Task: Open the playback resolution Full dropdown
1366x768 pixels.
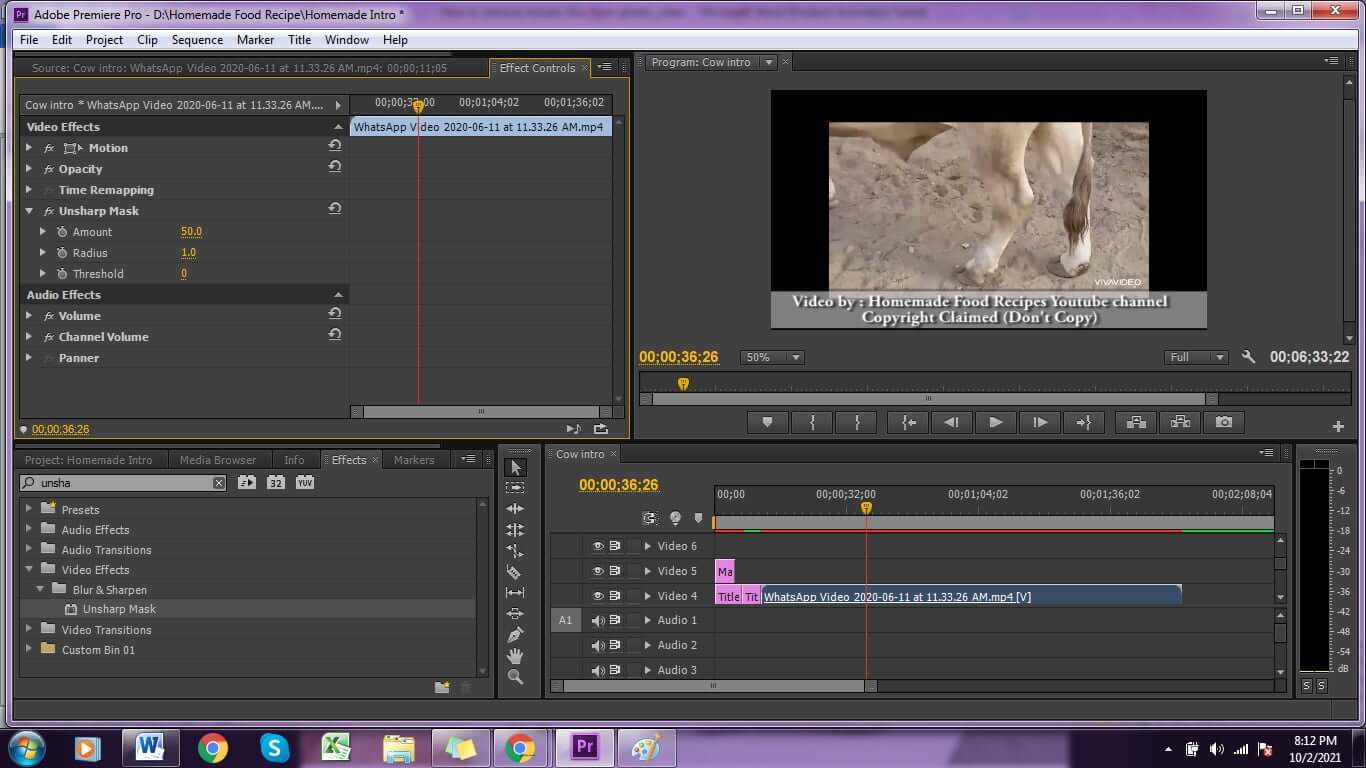Action: click(x=1196, y=357)
